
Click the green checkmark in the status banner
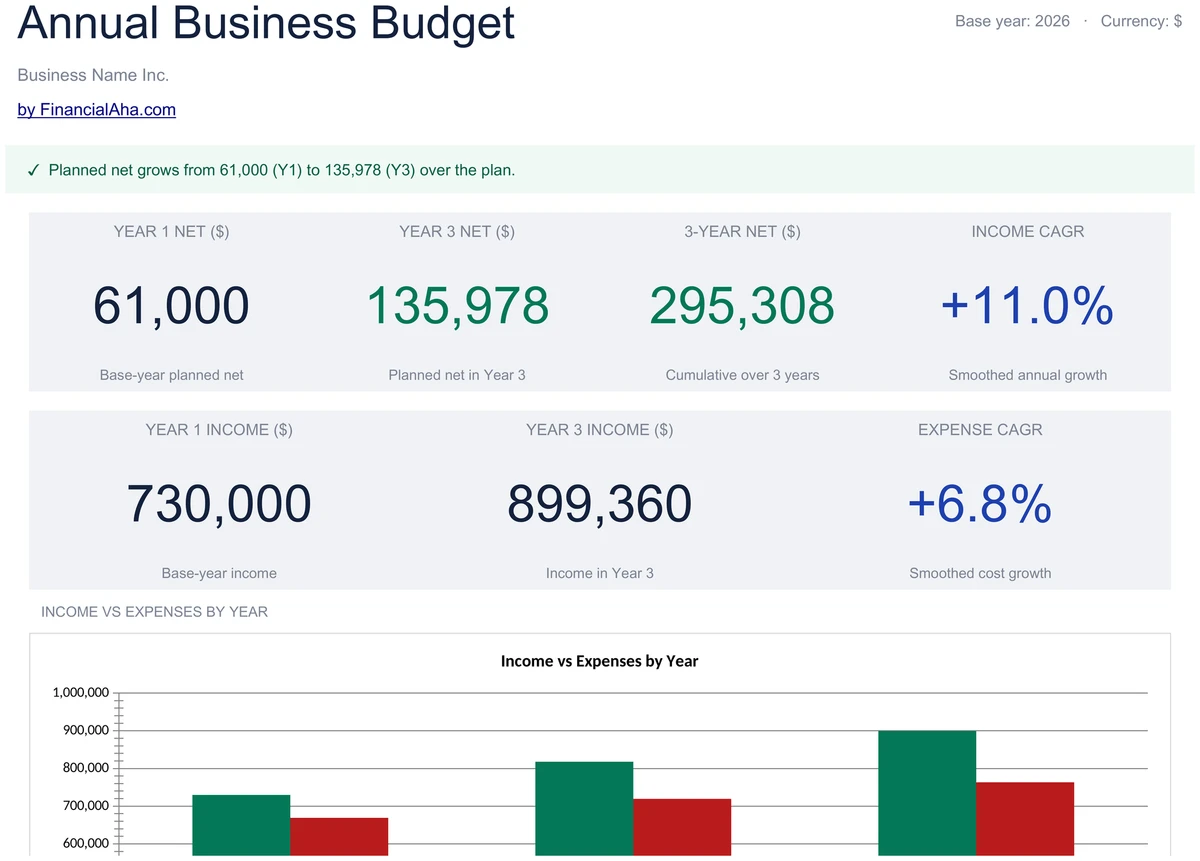[33, 170]
